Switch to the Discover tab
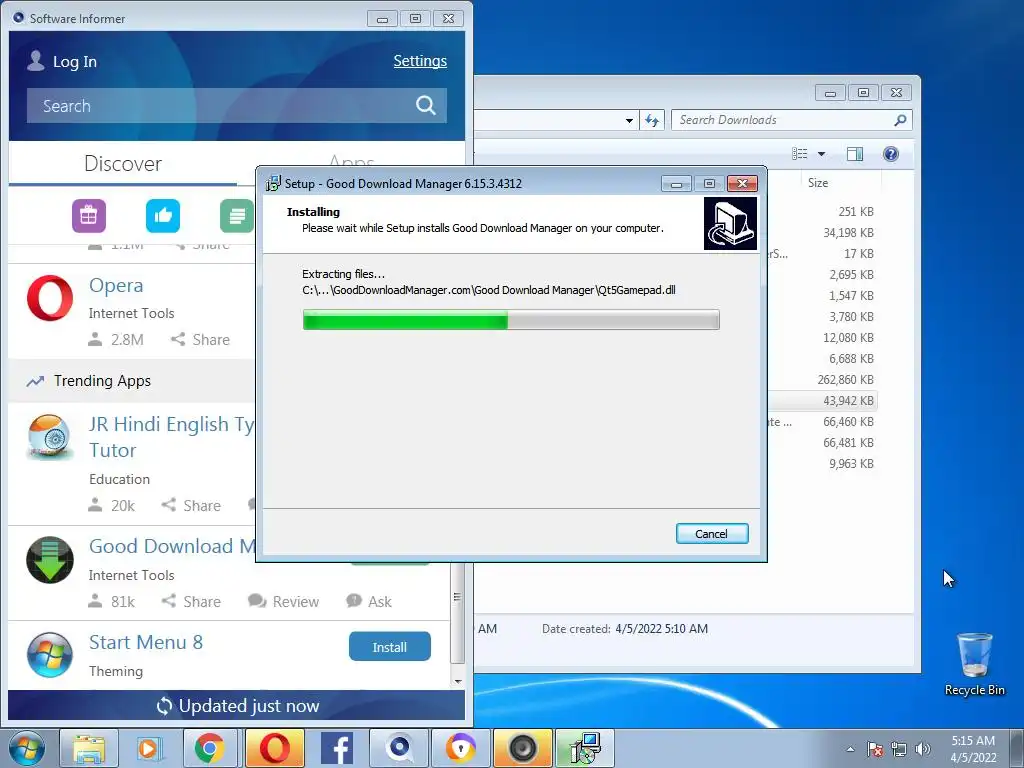1024x768 pixels. click(x=123, y=163)
